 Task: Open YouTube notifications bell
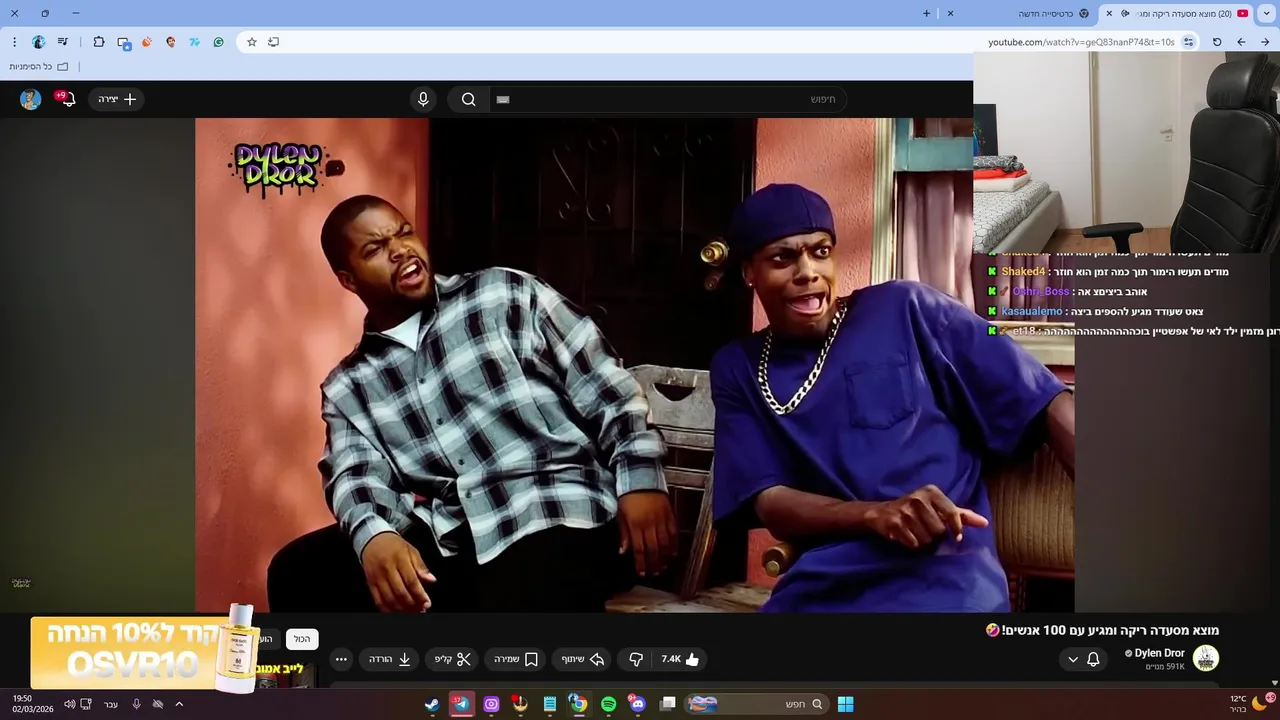(67, 99)
